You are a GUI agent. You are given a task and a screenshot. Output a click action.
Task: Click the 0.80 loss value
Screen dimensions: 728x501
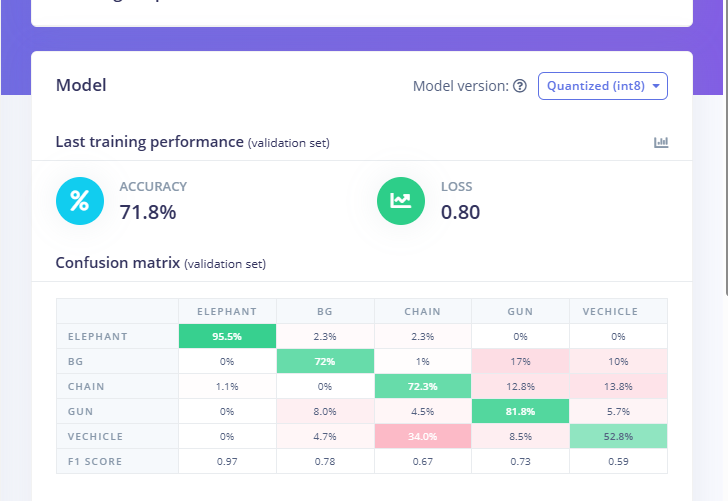coord(460,212)
